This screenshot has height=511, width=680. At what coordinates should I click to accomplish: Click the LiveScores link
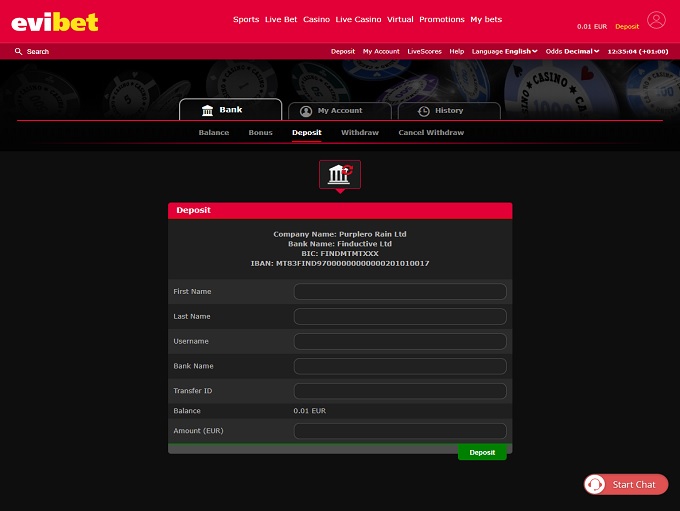(424, 51)
